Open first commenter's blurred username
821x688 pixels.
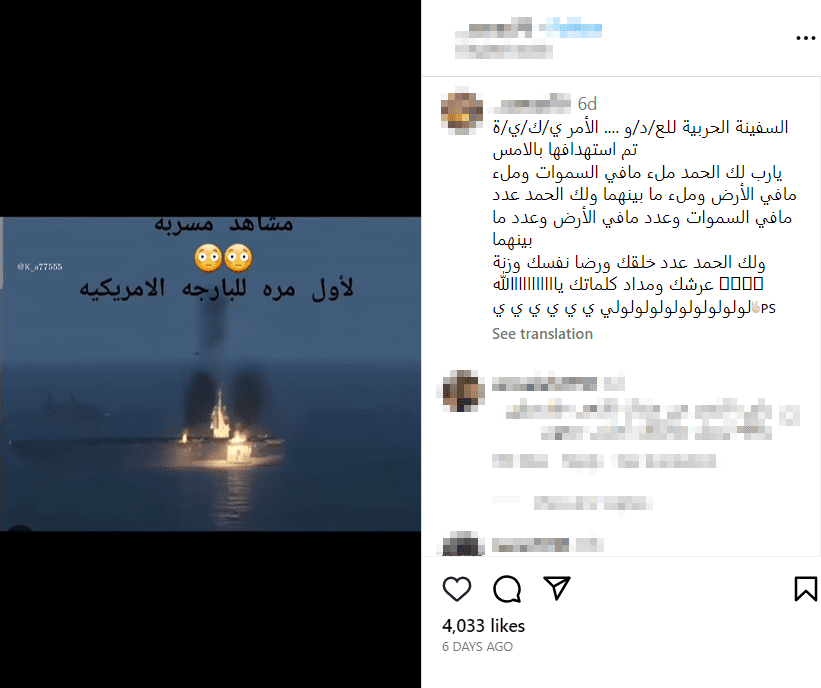tap(545, 384)
